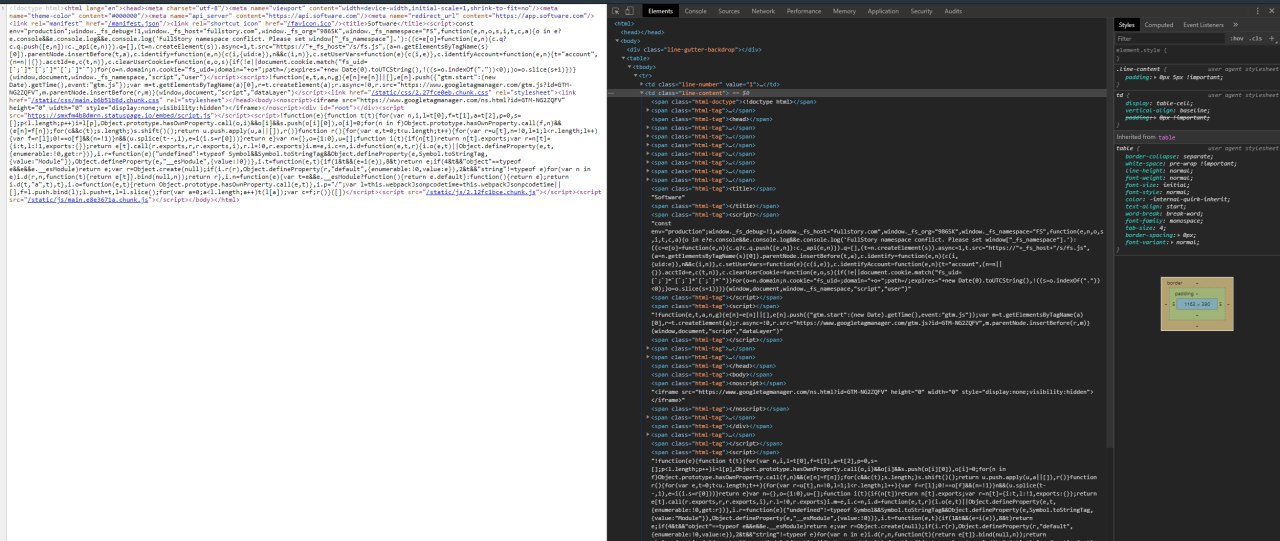Collapse the tbody node in DOM tree
Image resolution: width=1280 pixels, height=541 pixels.
631,67
